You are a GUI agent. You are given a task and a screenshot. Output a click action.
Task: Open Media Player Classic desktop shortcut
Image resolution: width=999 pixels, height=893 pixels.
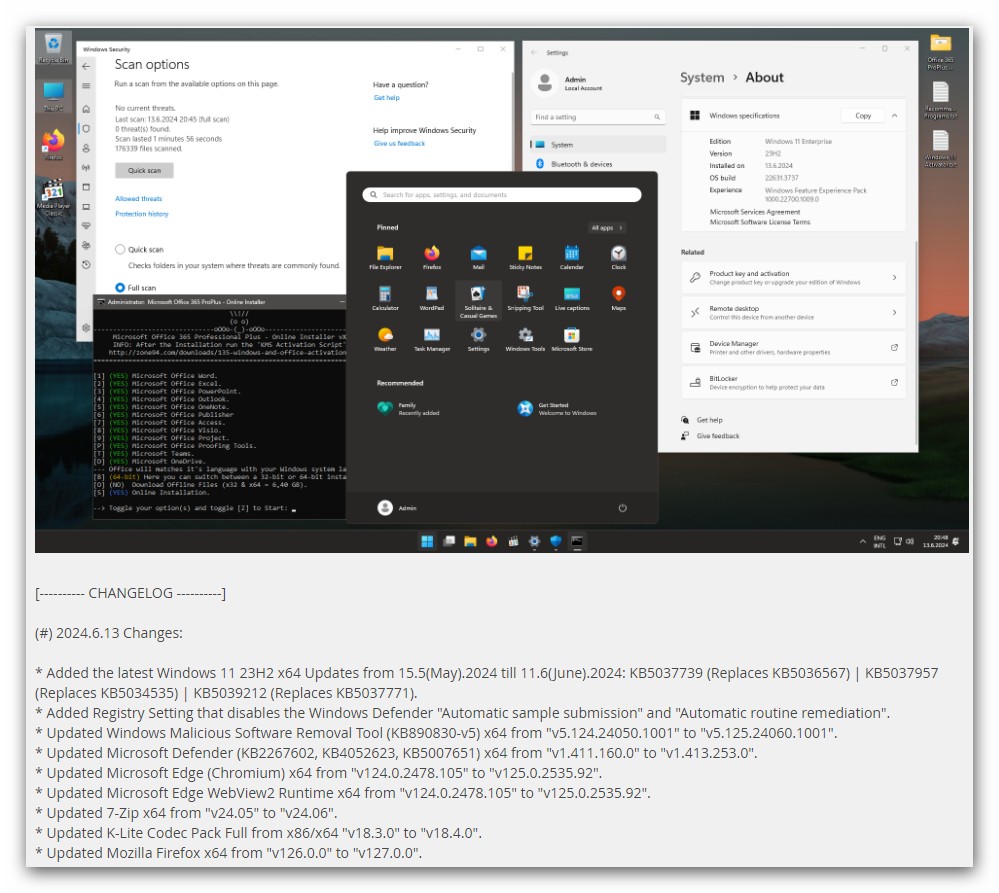coord(54,197)
